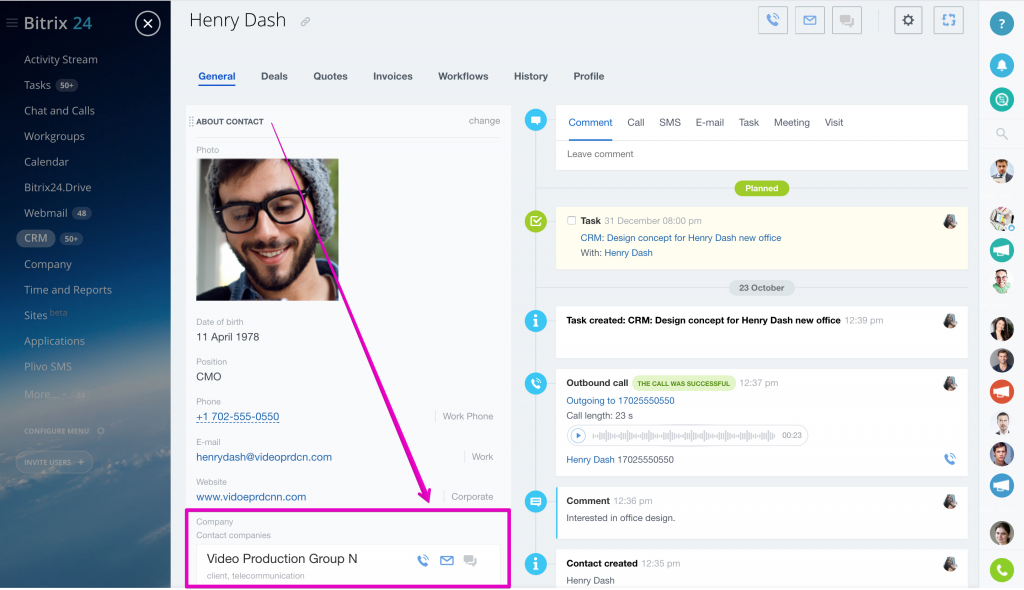Open the Workflows tab
Image resolution: width=1024 pixels, height=590 pixels.
[x=463, y=76]
